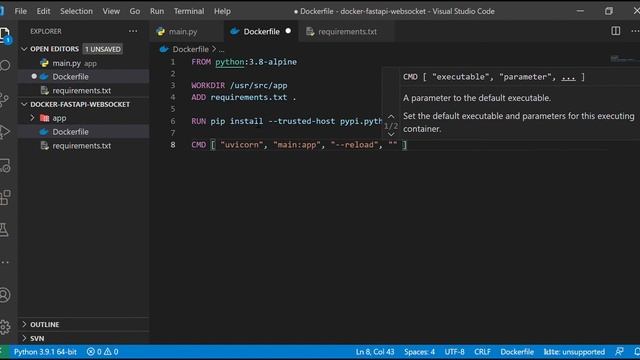Open the Search activity bar icon
640x360 pixels.
[5, 65]
